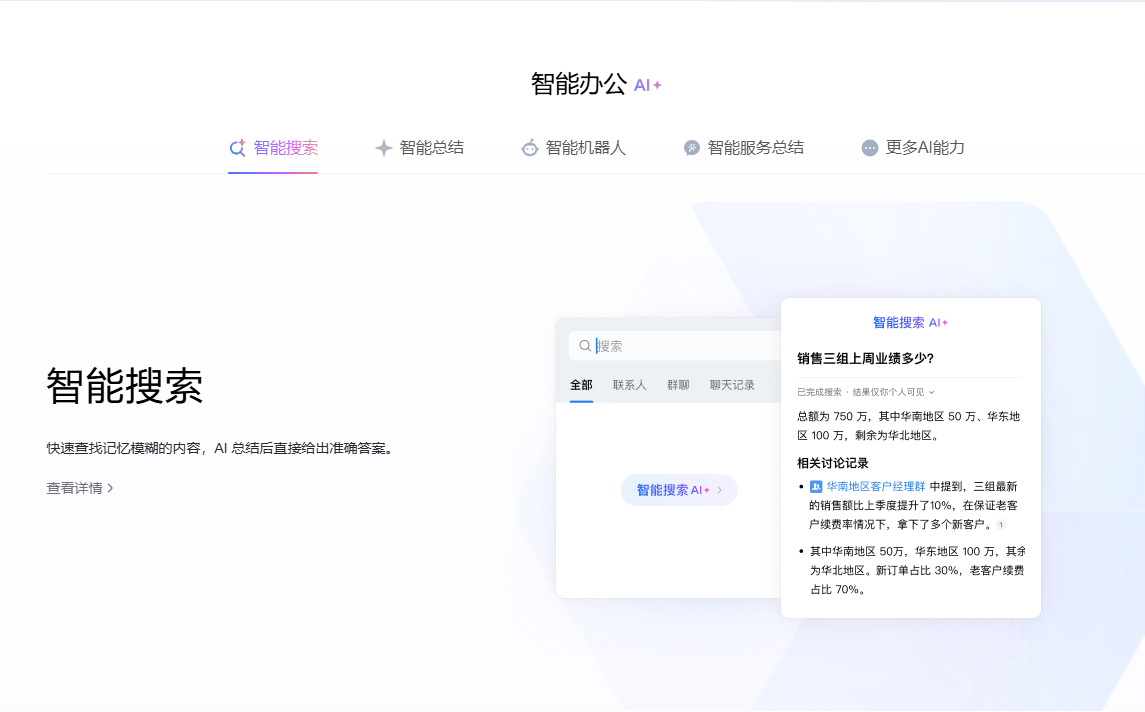Click the round icon beside 智能服务总结

point(692,148)
